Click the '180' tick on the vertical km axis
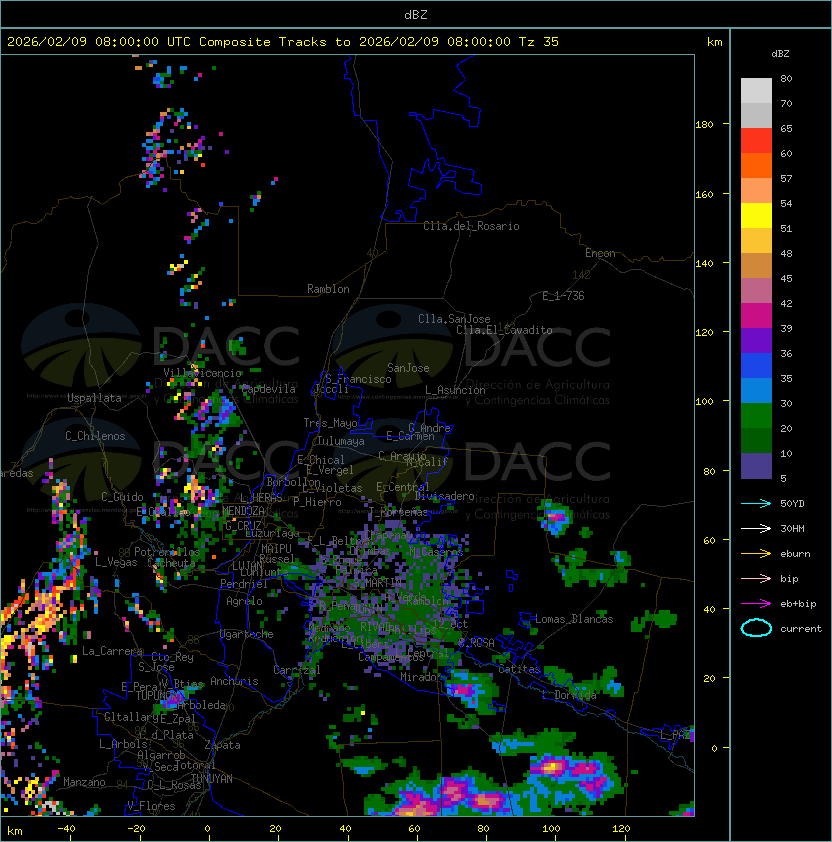This screenshot has width=832, height=842. (704, 125)
